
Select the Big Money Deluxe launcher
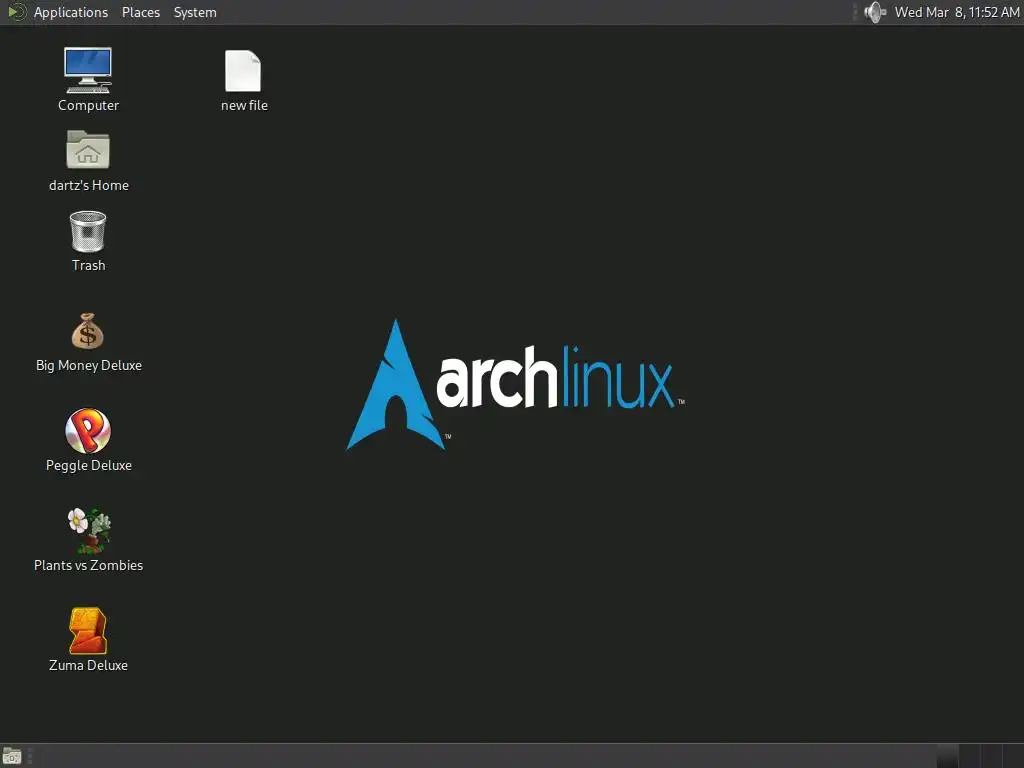pyautogui.click(x=88, y=331)
